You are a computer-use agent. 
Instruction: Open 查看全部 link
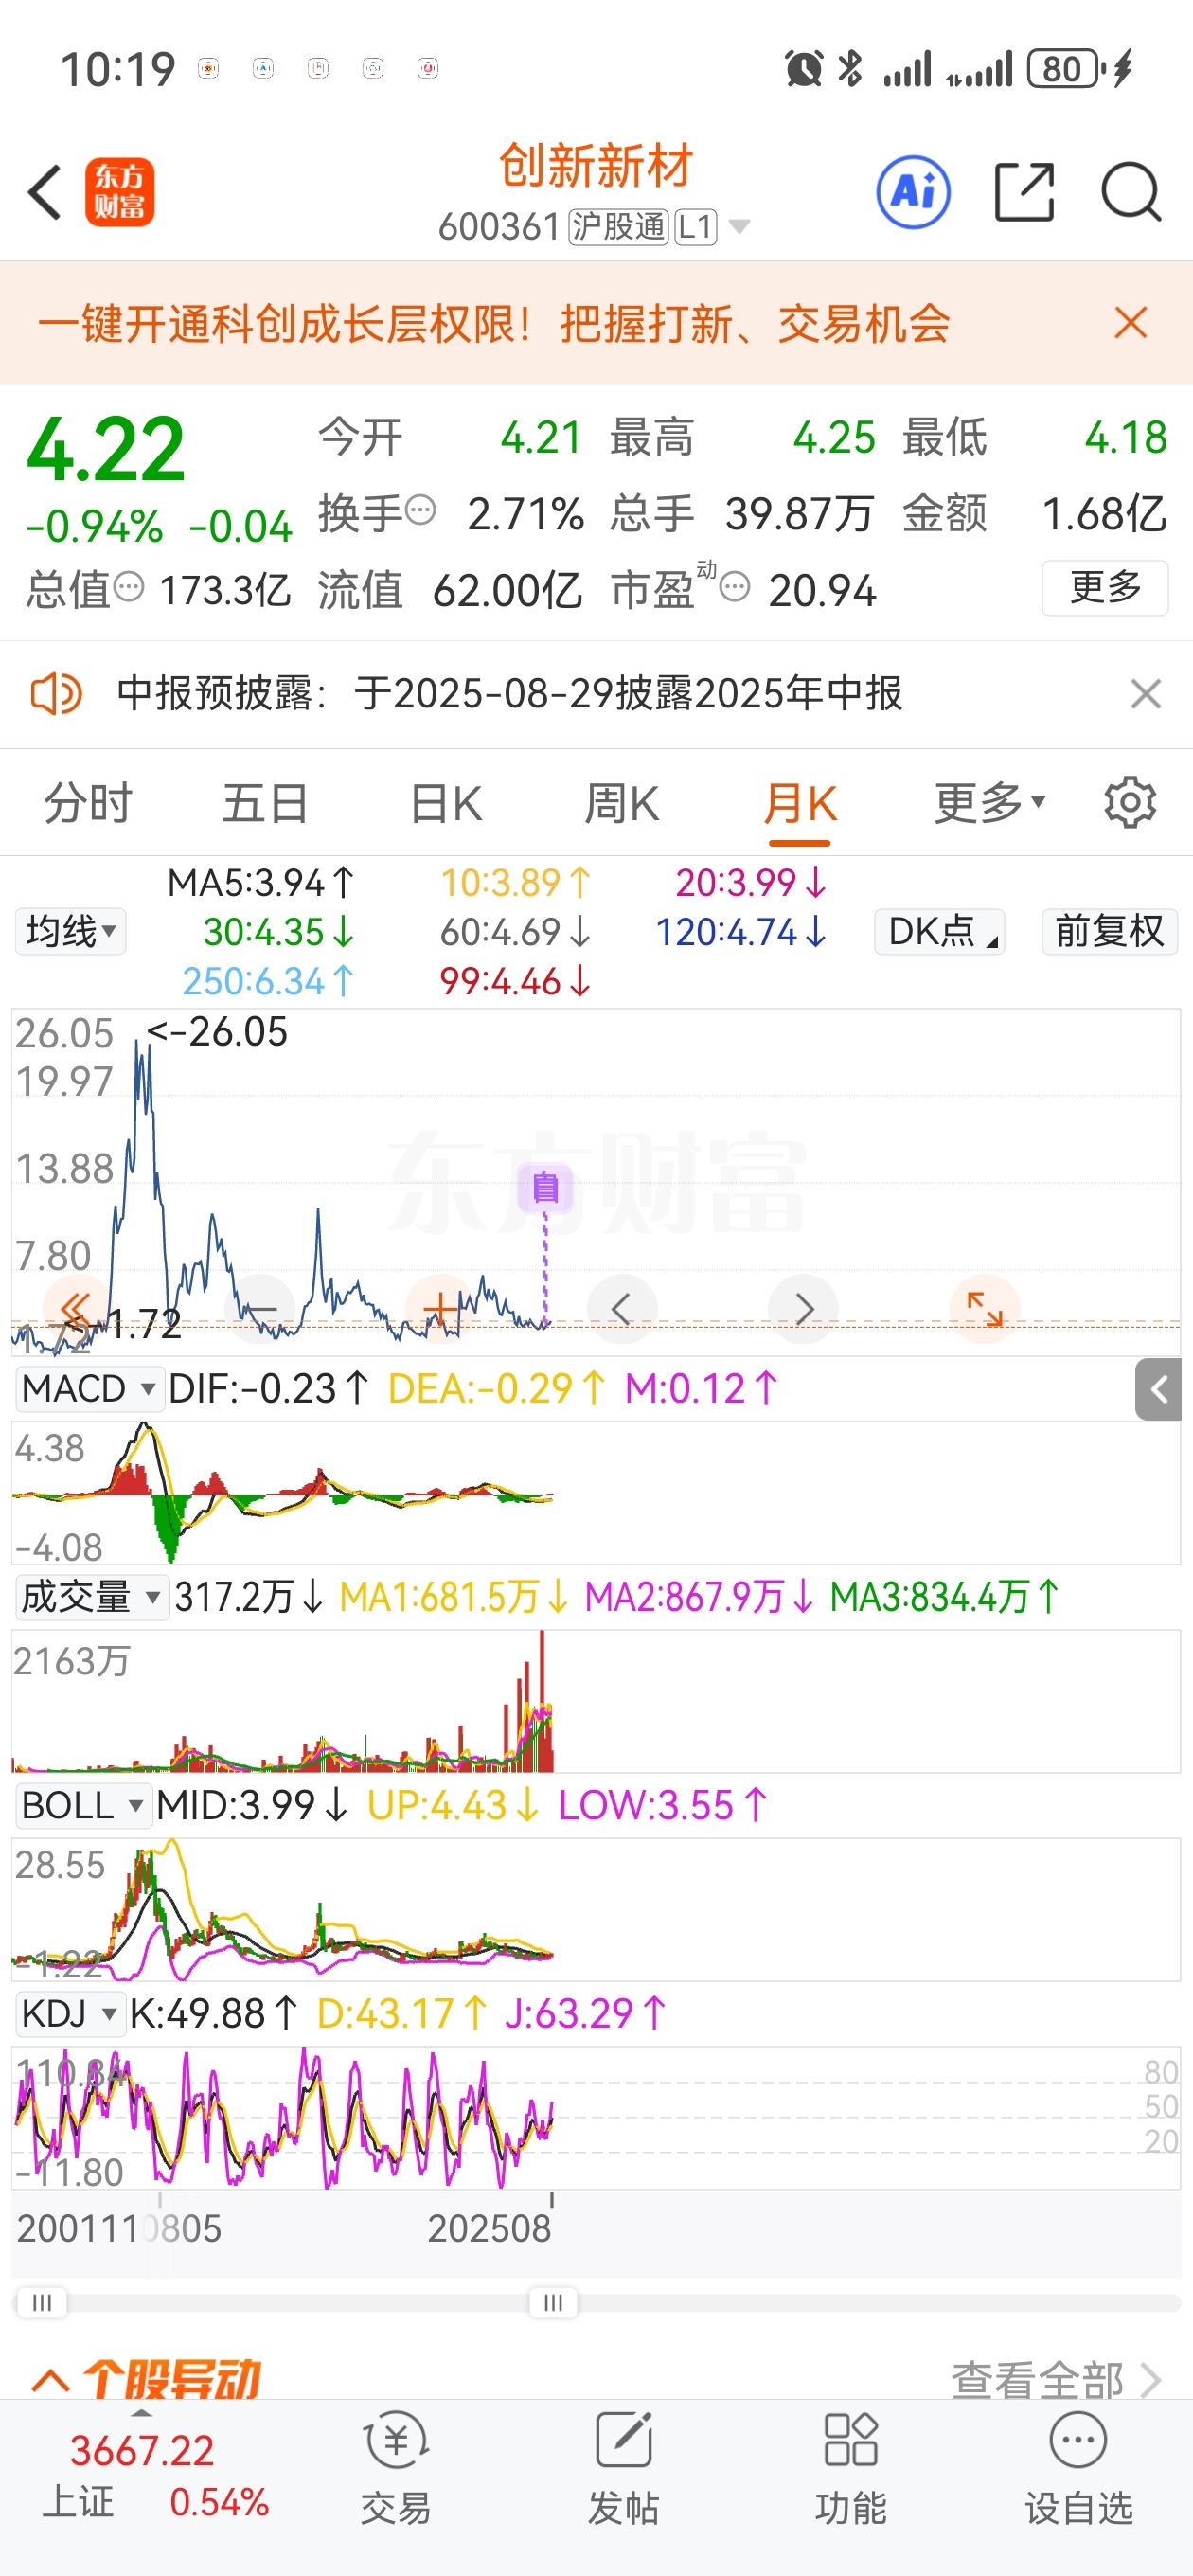[x=1056, y=2379]
